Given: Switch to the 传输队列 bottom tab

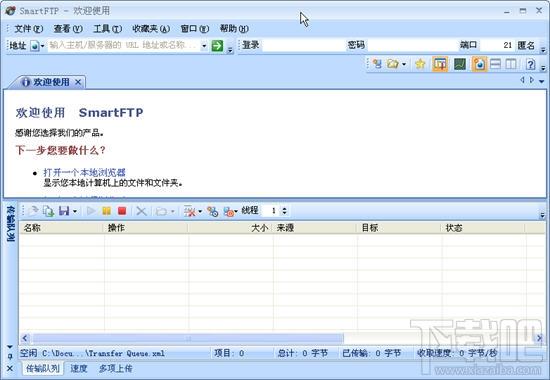Looking at the screenshot, I should (43, 368).
